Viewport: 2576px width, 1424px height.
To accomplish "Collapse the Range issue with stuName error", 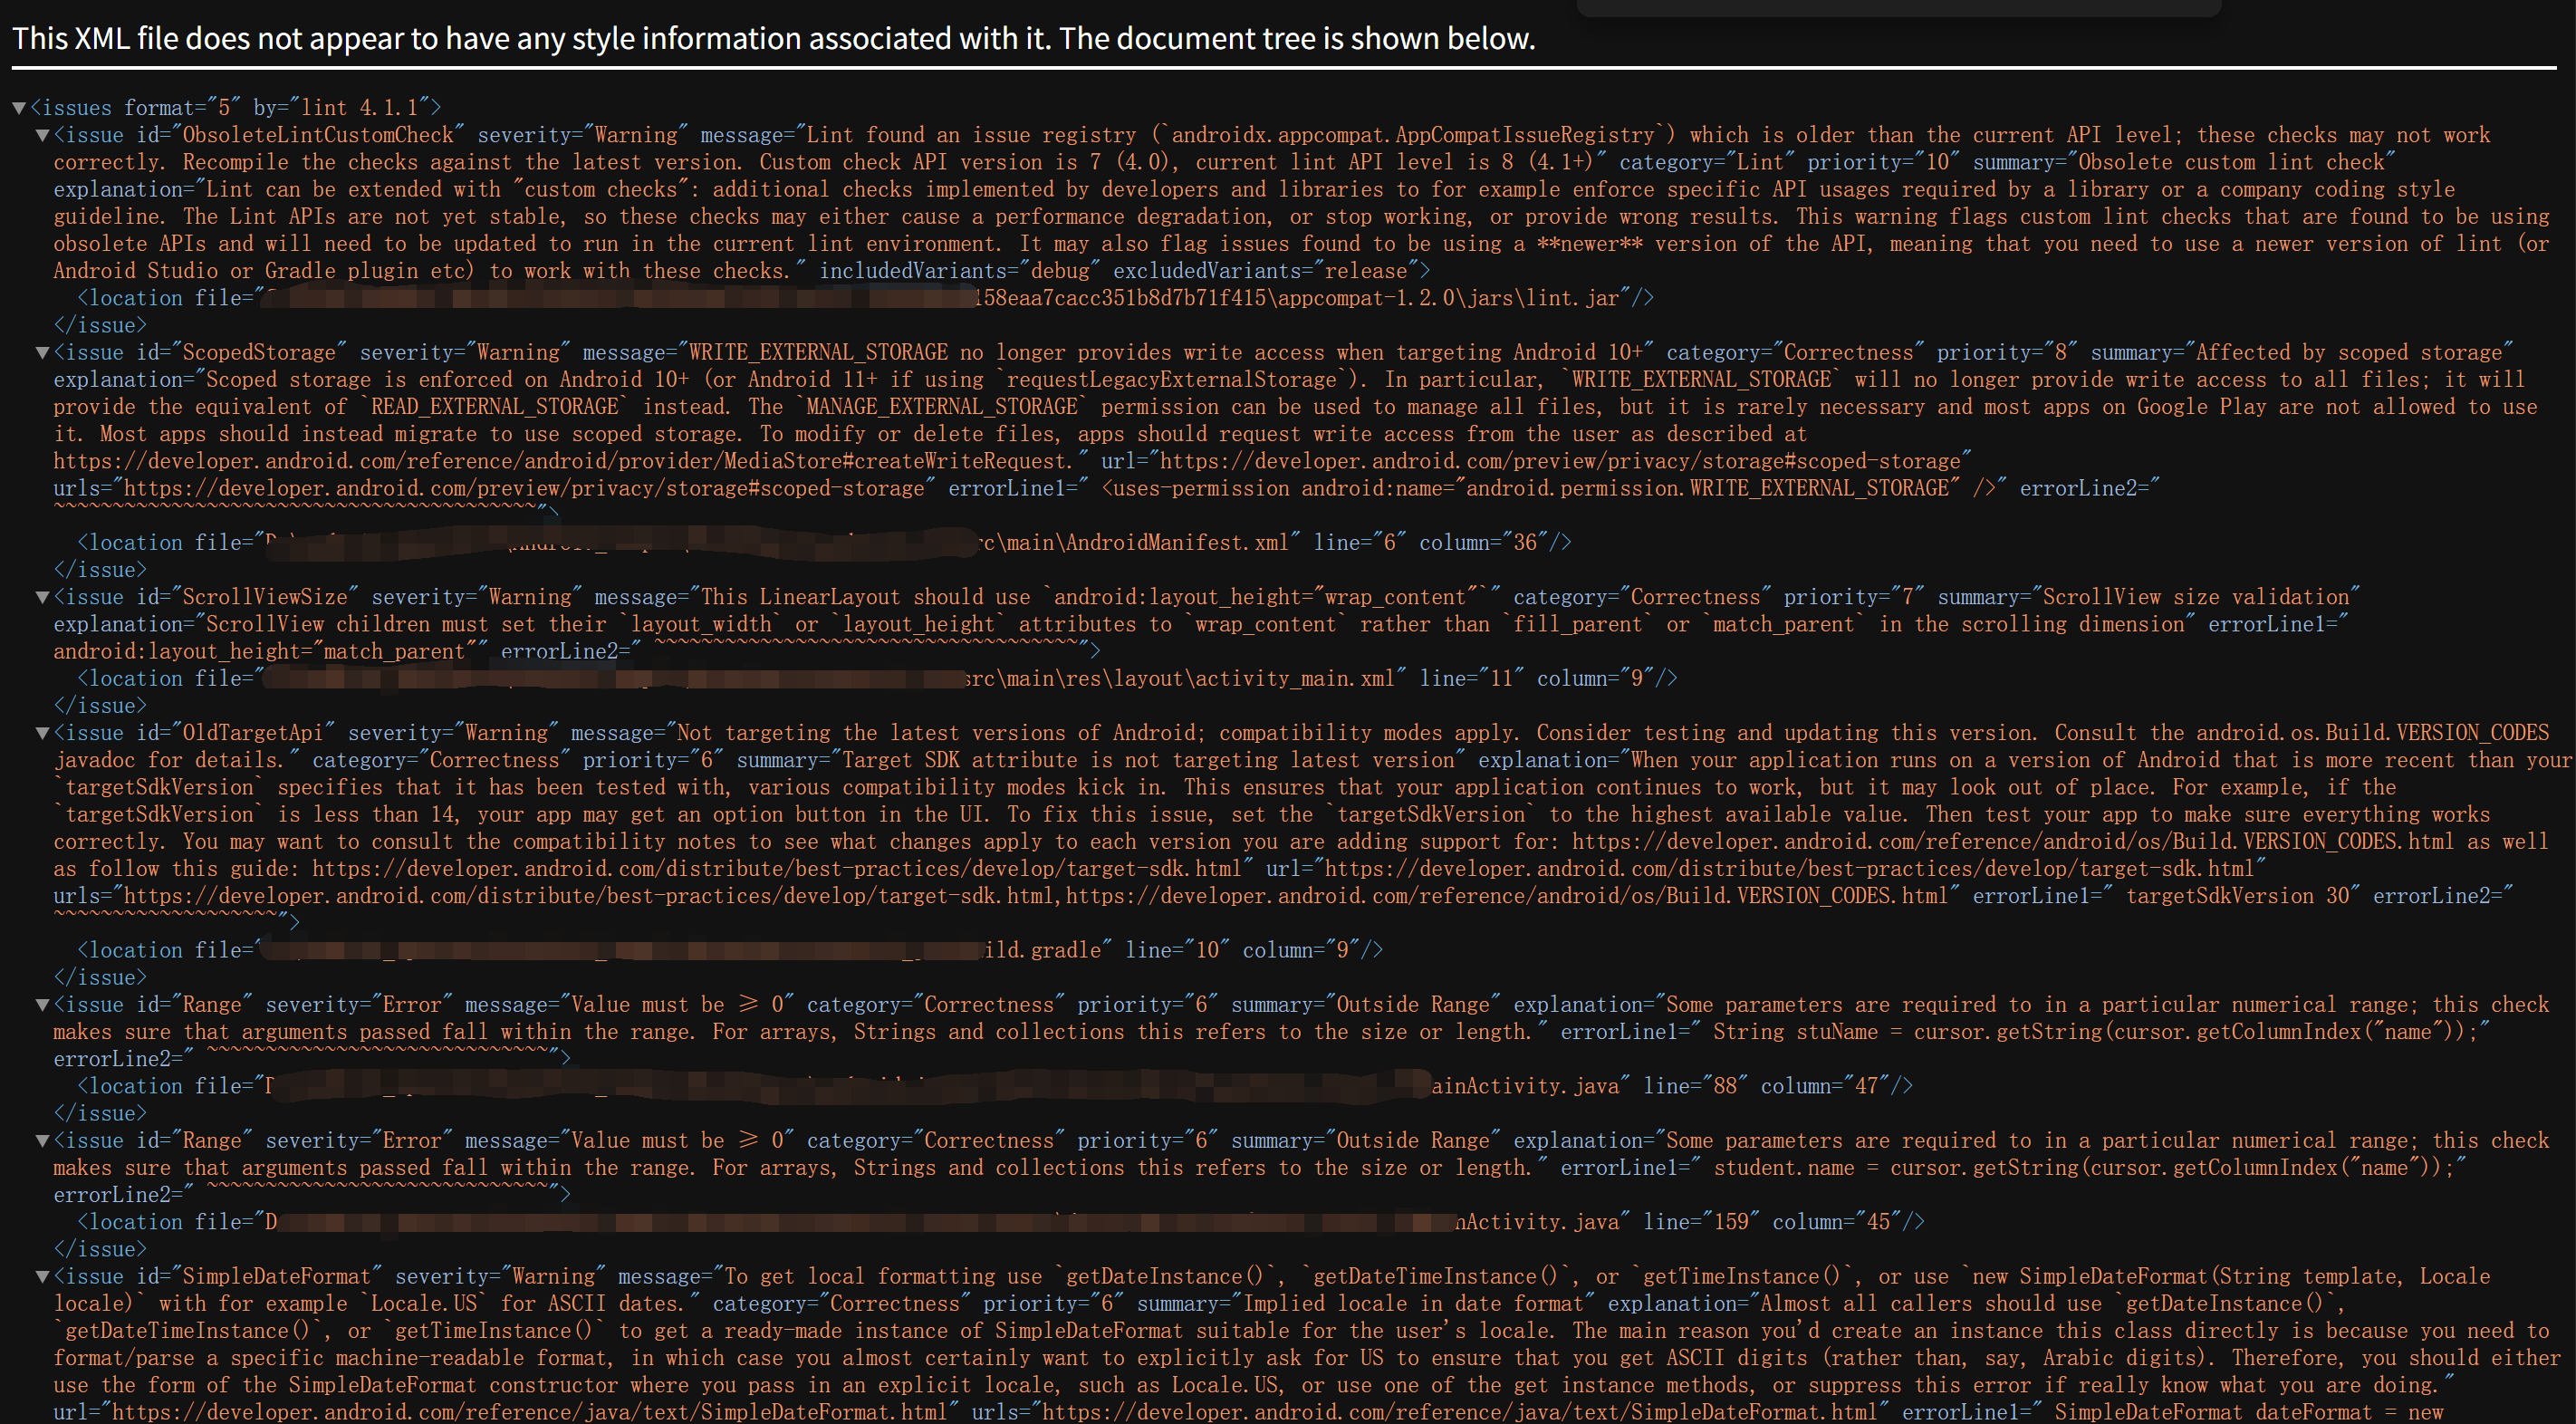I will coord(42,1005).
